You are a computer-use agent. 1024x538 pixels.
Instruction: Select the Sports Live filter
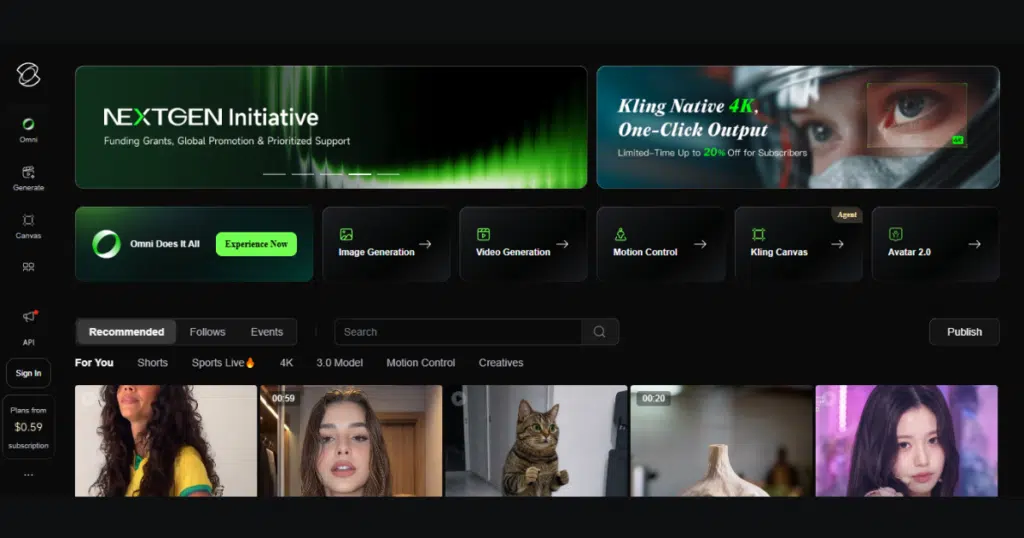point(223,362)
